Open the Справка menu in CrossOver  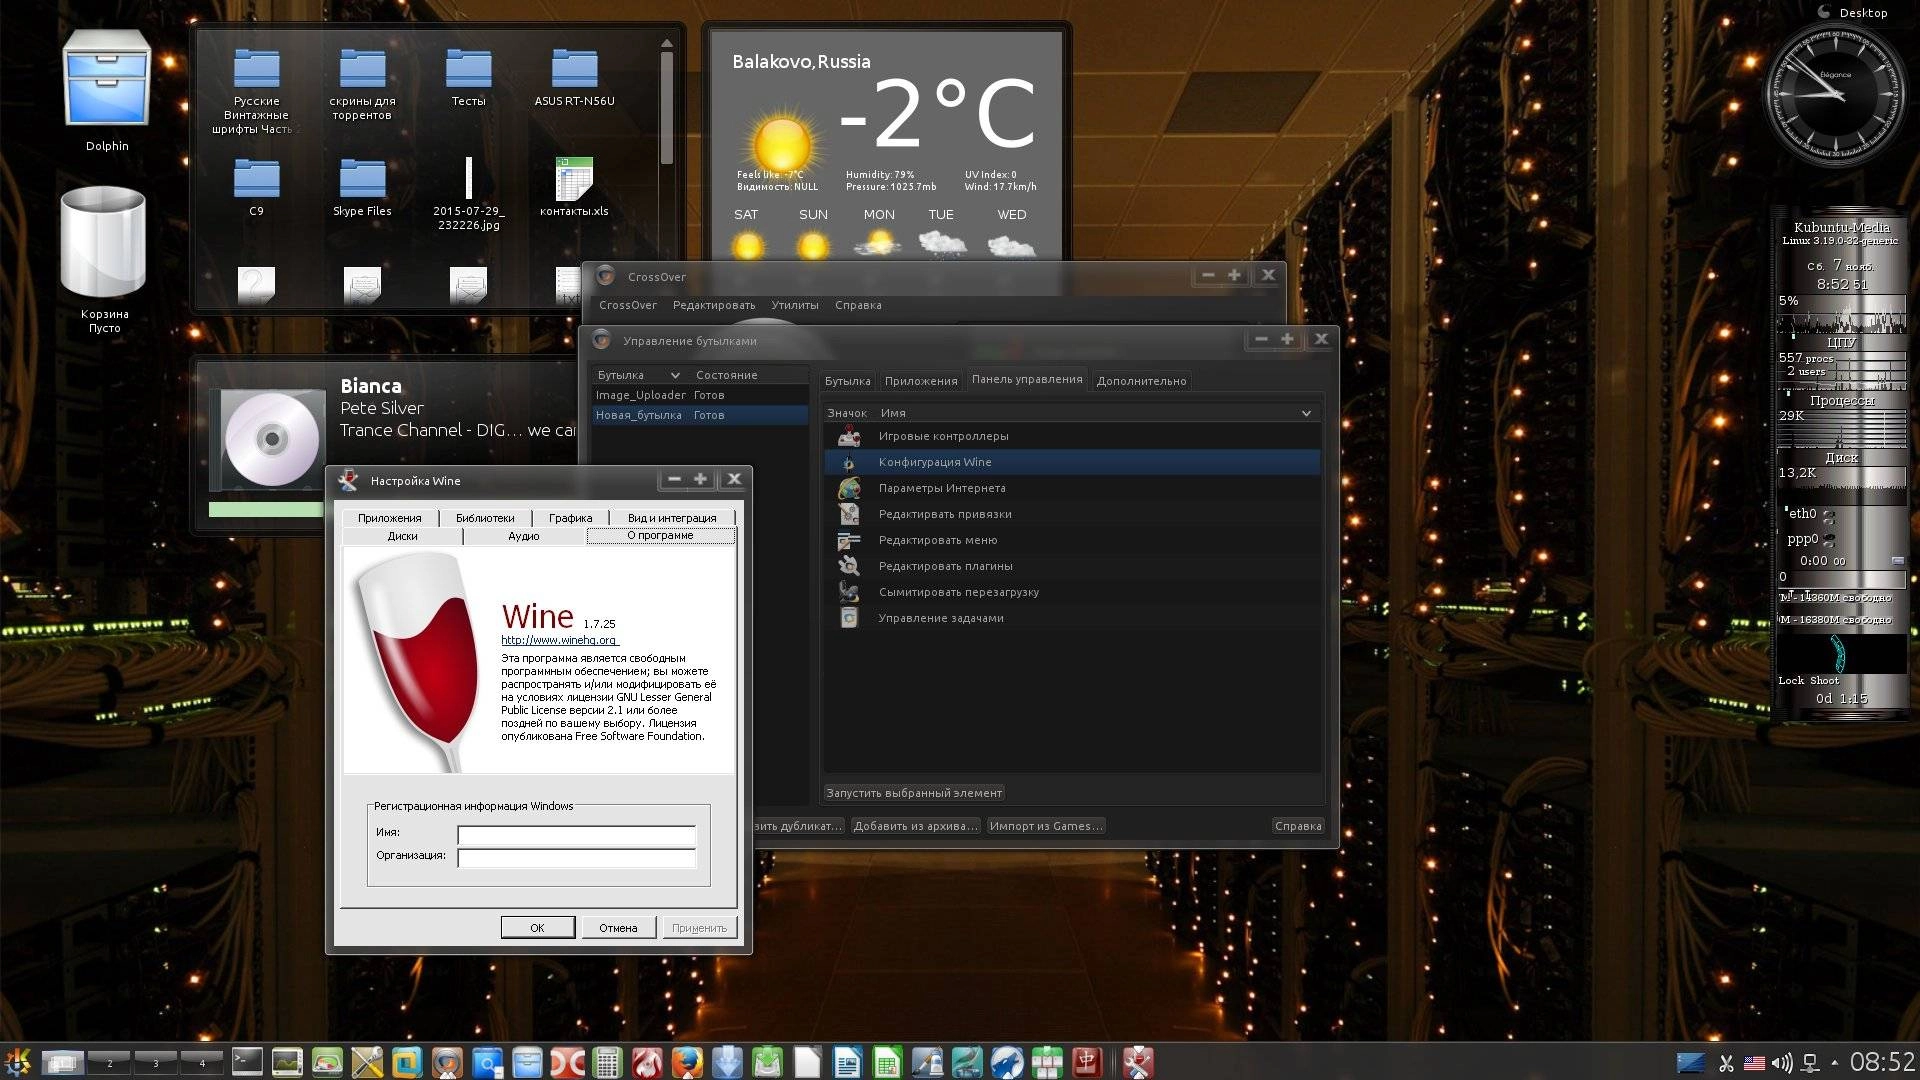pyautogui.click(x=858, y=305)
